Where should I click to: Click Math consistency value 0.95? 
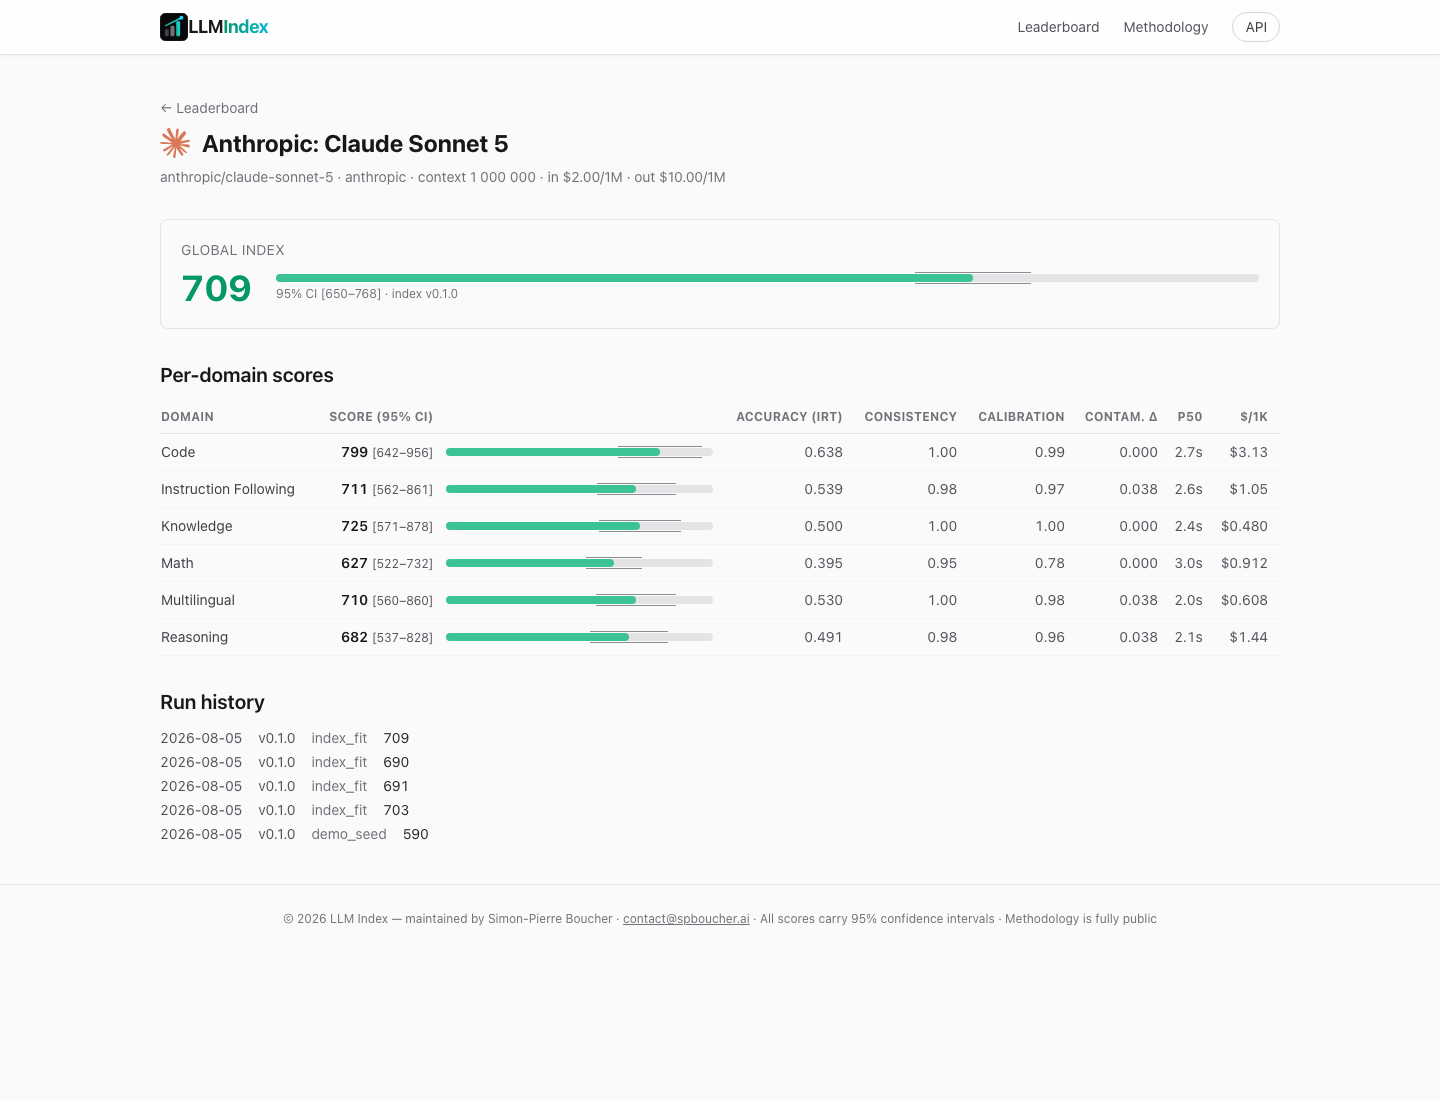942,563
